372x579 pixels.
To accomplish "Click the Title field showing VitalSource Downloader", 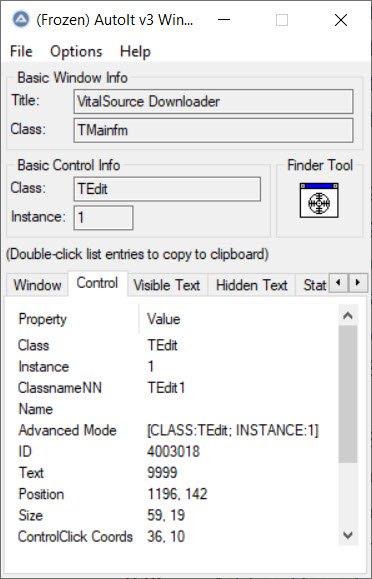I will tap(214, 101).
